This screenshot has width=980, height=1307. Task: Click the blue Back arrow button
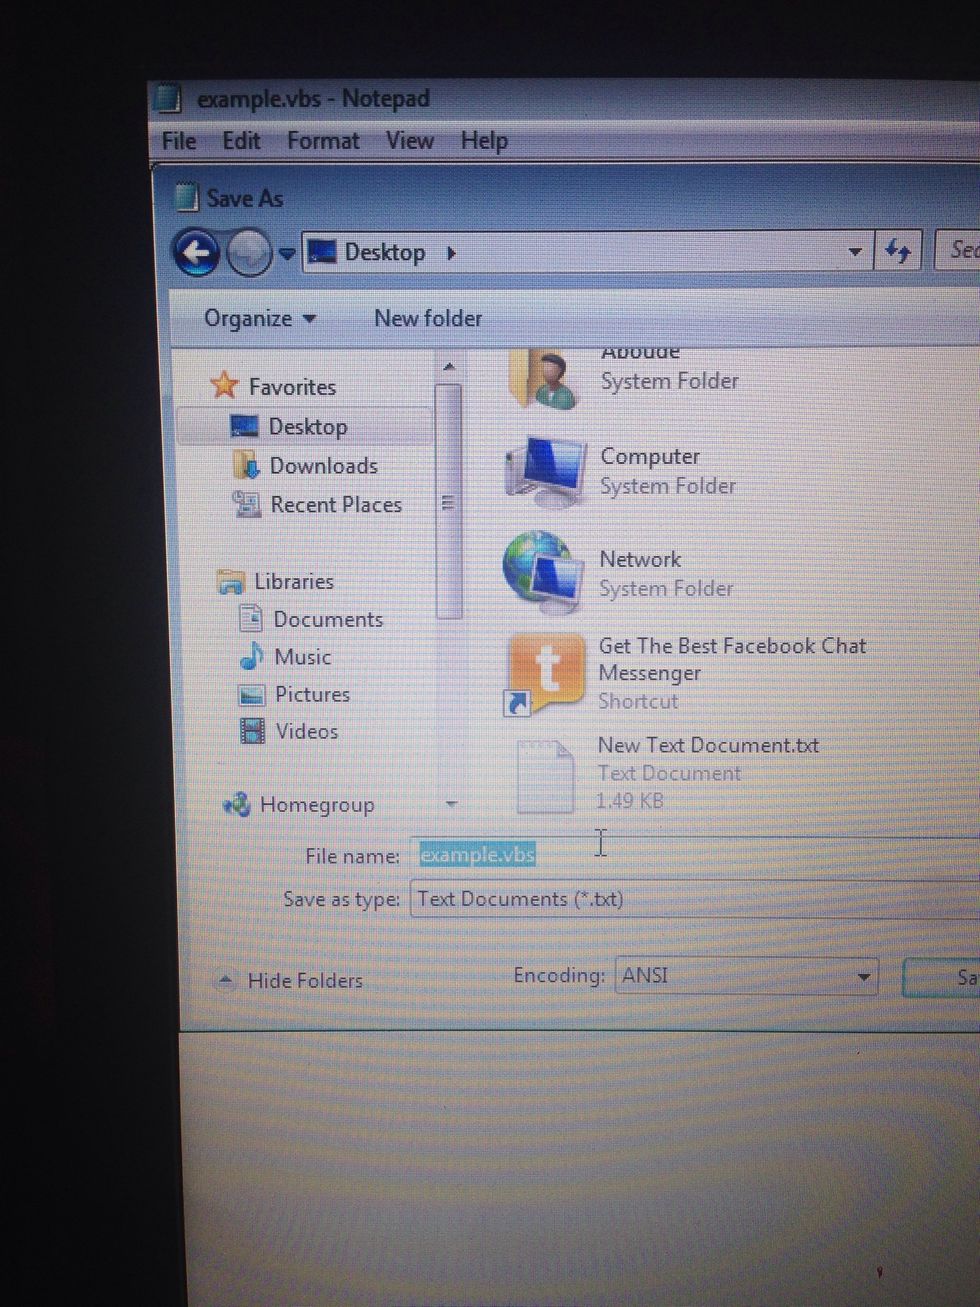click(x=196, y=252)
